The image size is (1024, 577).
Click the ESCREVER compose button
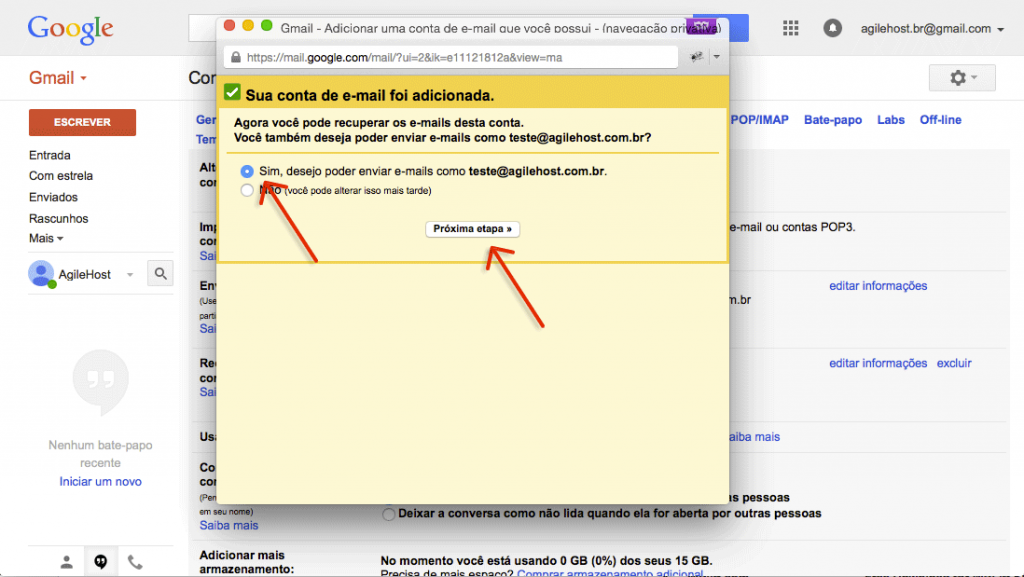(82, 122)
